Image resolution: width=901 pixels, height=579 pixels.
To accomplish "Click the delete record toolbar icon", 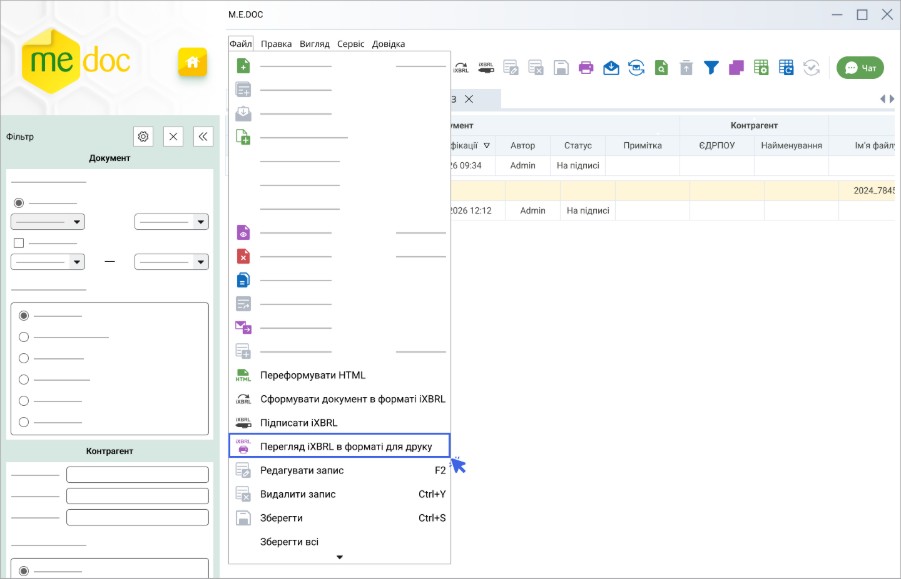I will click(x=536, y=68).
